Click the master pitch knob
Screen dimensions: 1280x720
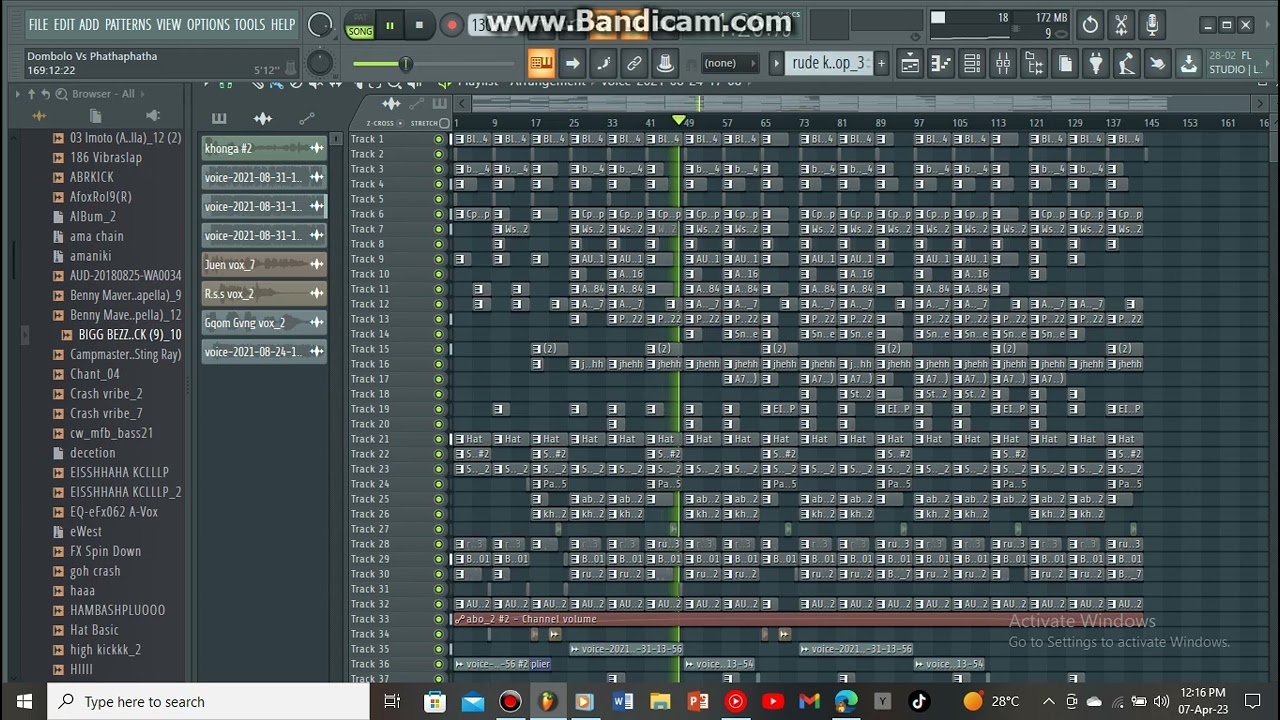click(320, 63)
